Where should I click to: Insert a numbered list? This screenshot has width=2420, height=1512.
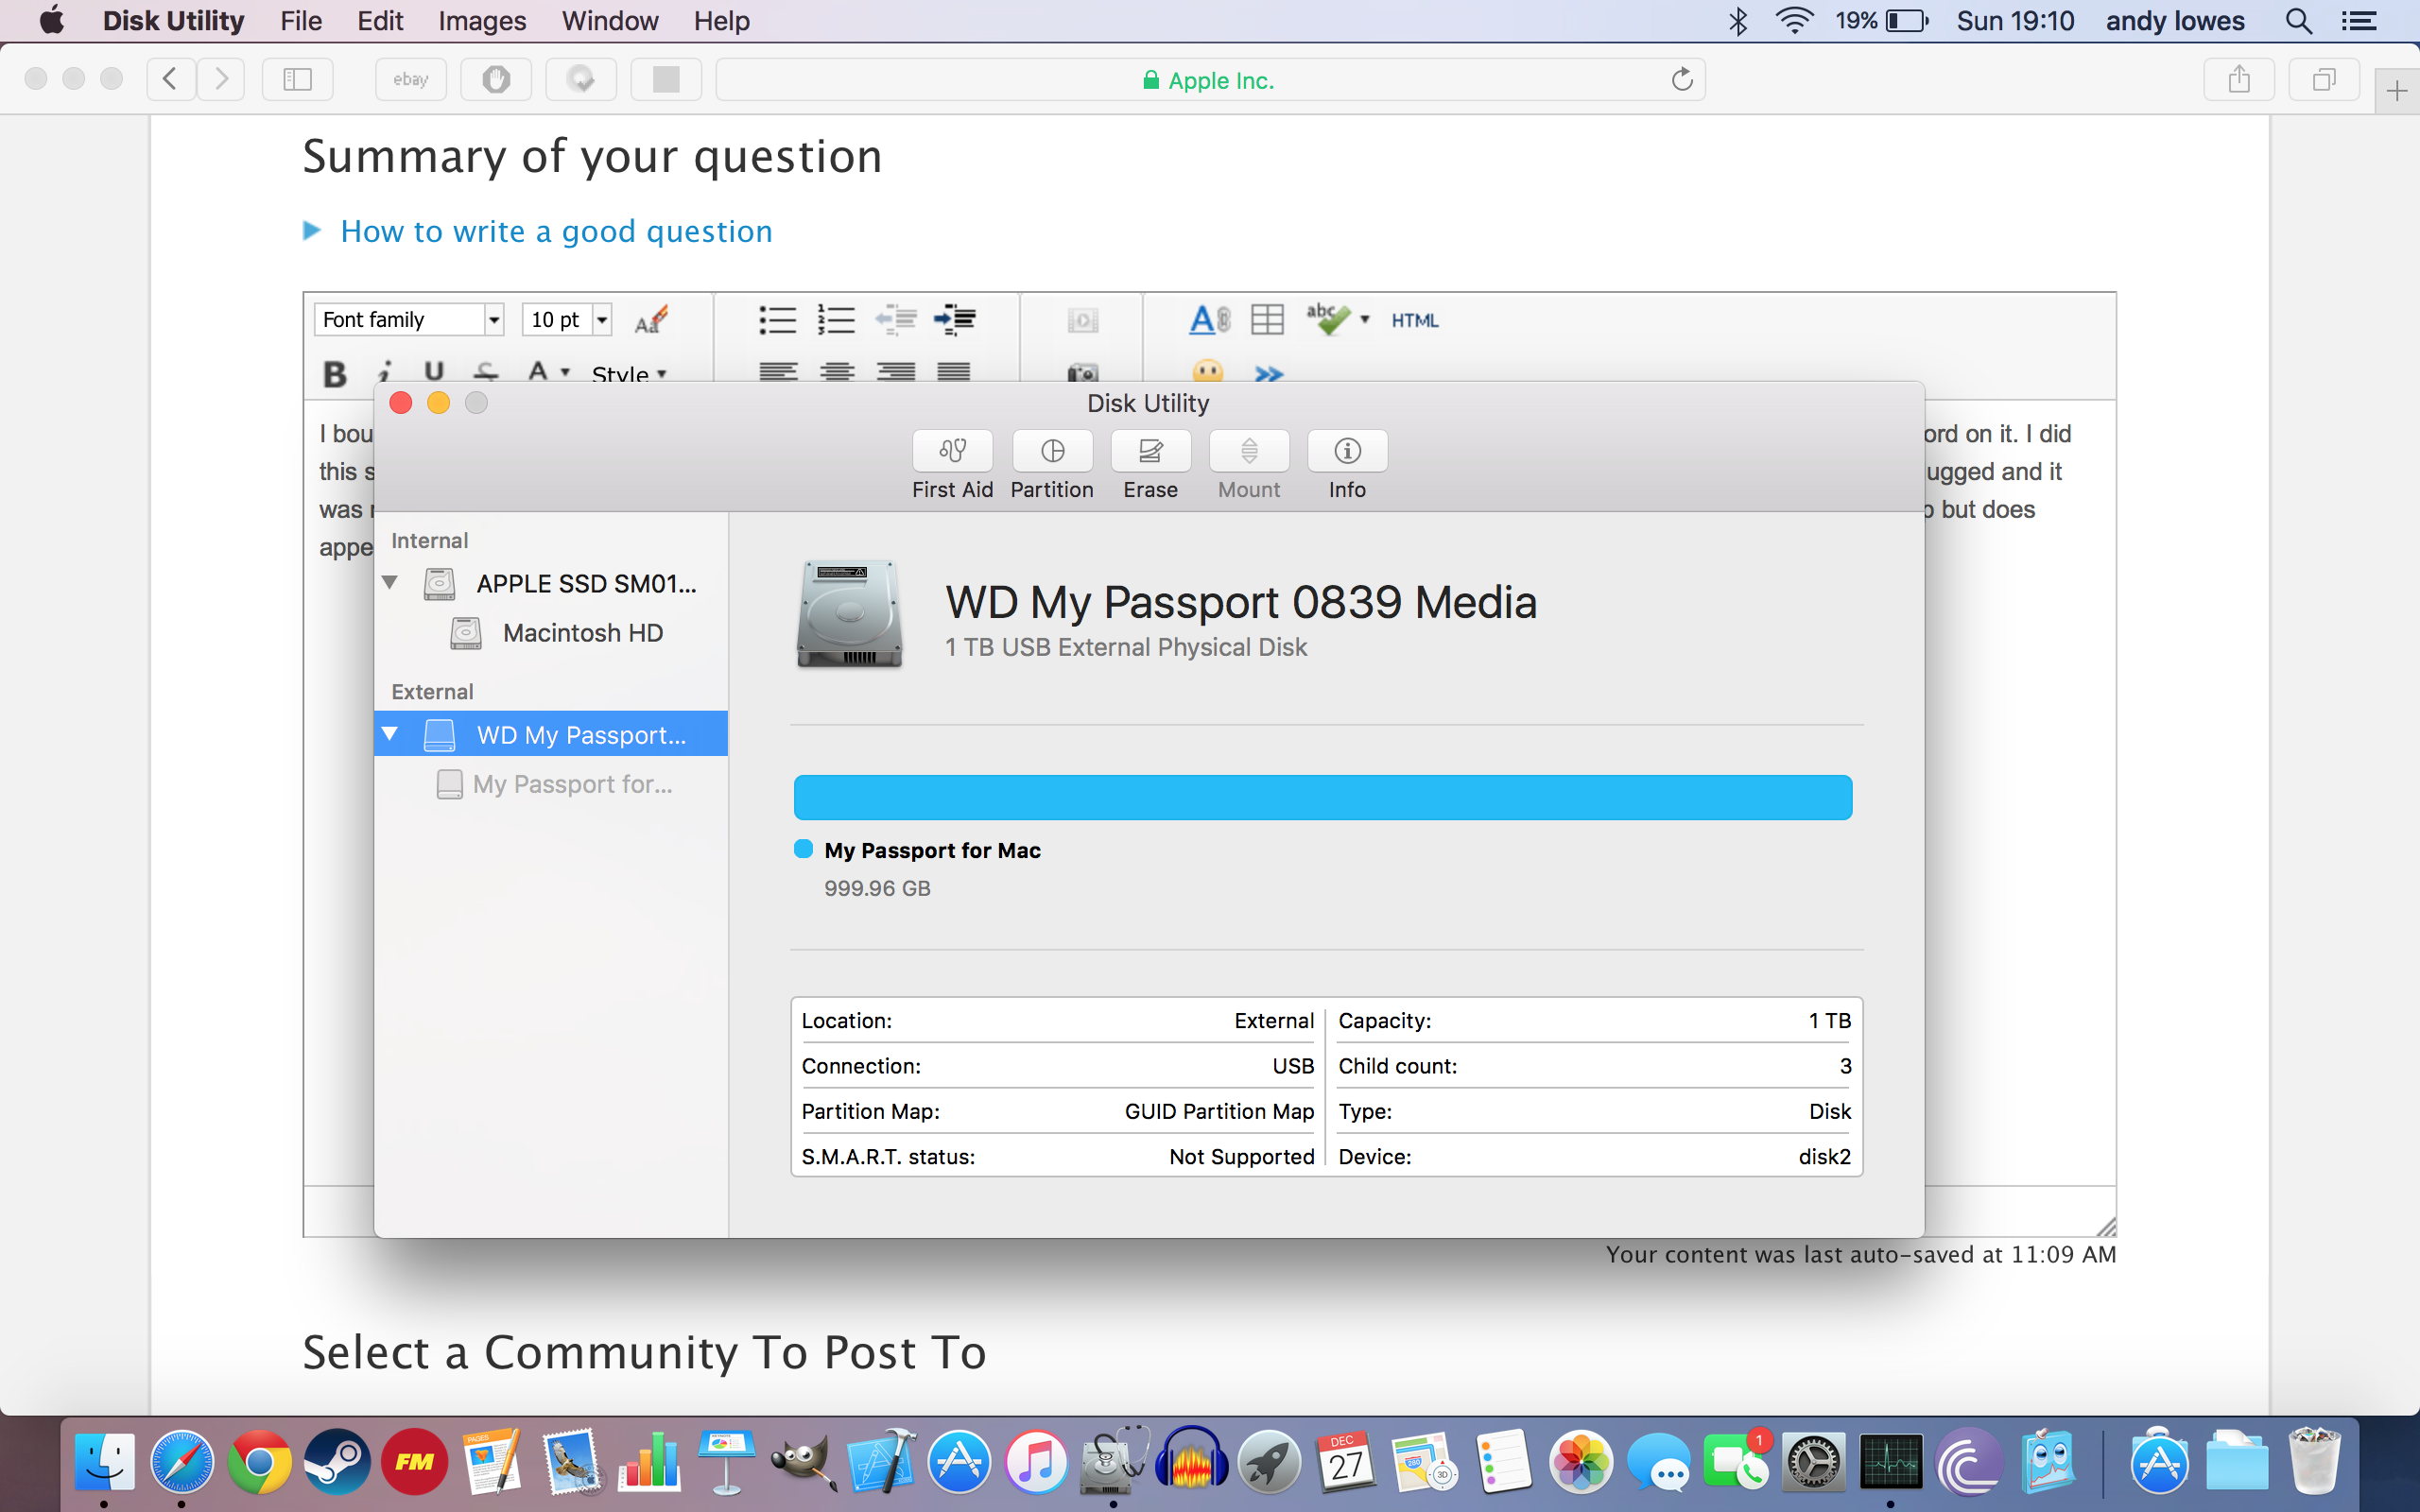pyautogui.click(x=836, y=319)
